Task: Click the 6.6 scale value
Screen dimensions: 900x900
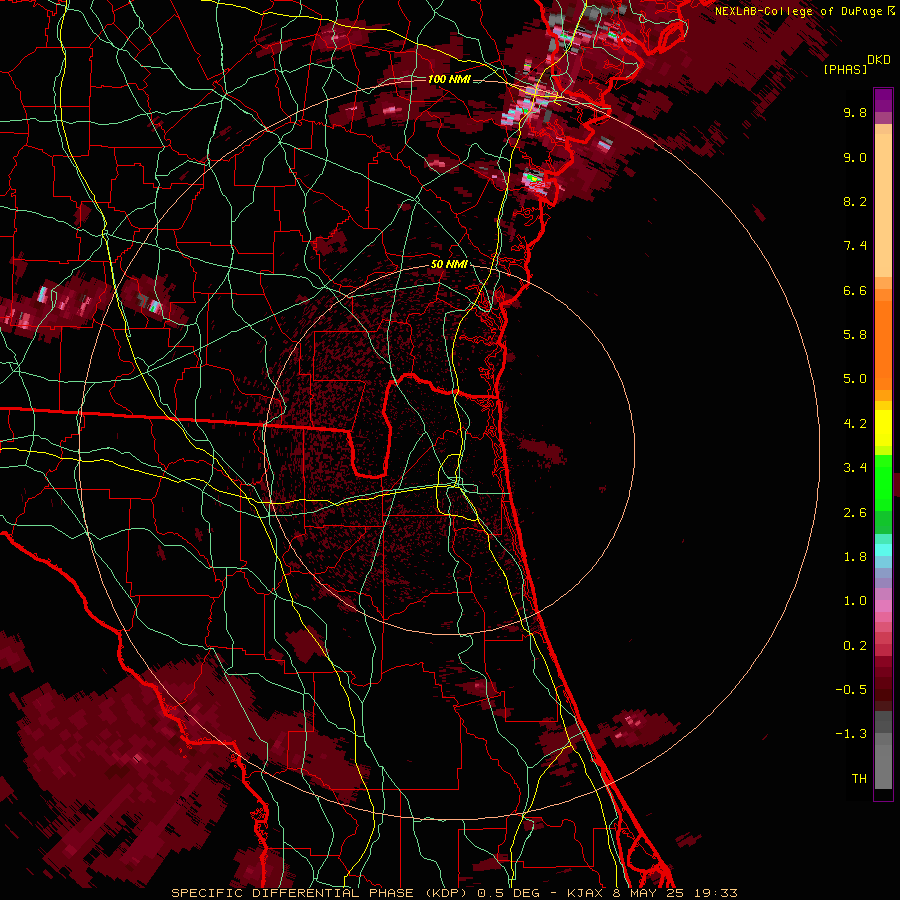Action: [855, 290]
